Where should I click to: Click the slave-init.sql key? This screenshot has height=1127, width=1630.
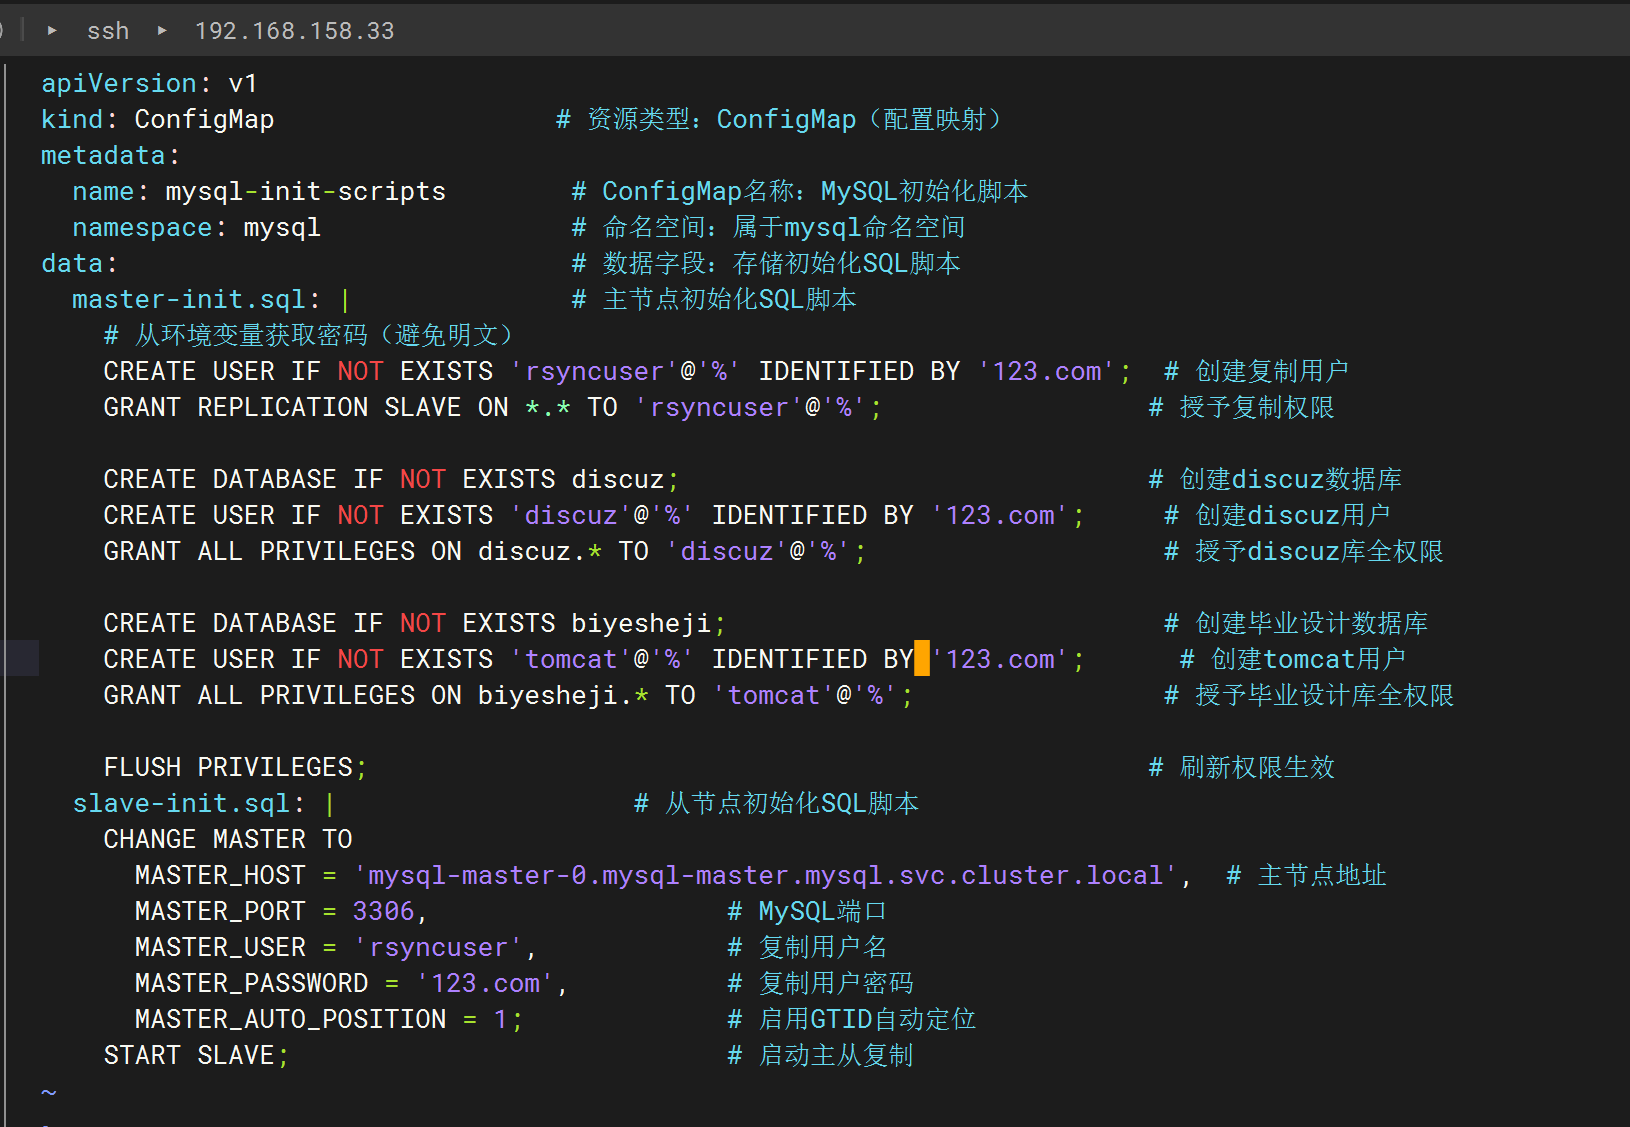(181, 803)
